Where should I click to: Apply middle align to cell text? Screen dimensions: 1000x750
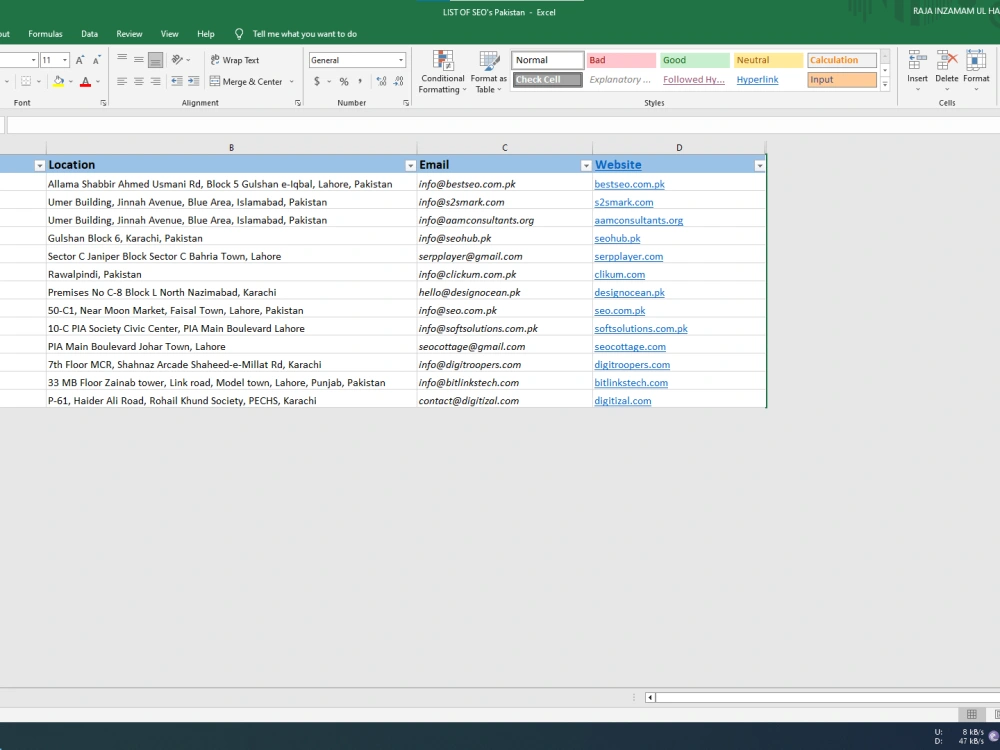138,60
